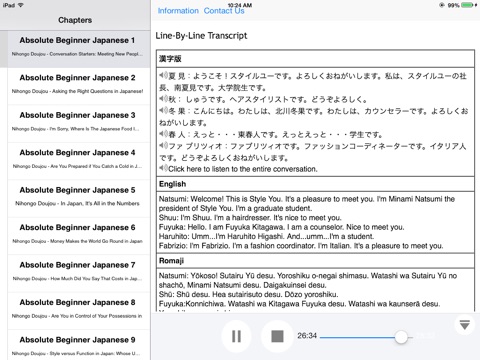
Task: Select chapter Absolute Beginner Japanese 2
Action: point(79,86)
